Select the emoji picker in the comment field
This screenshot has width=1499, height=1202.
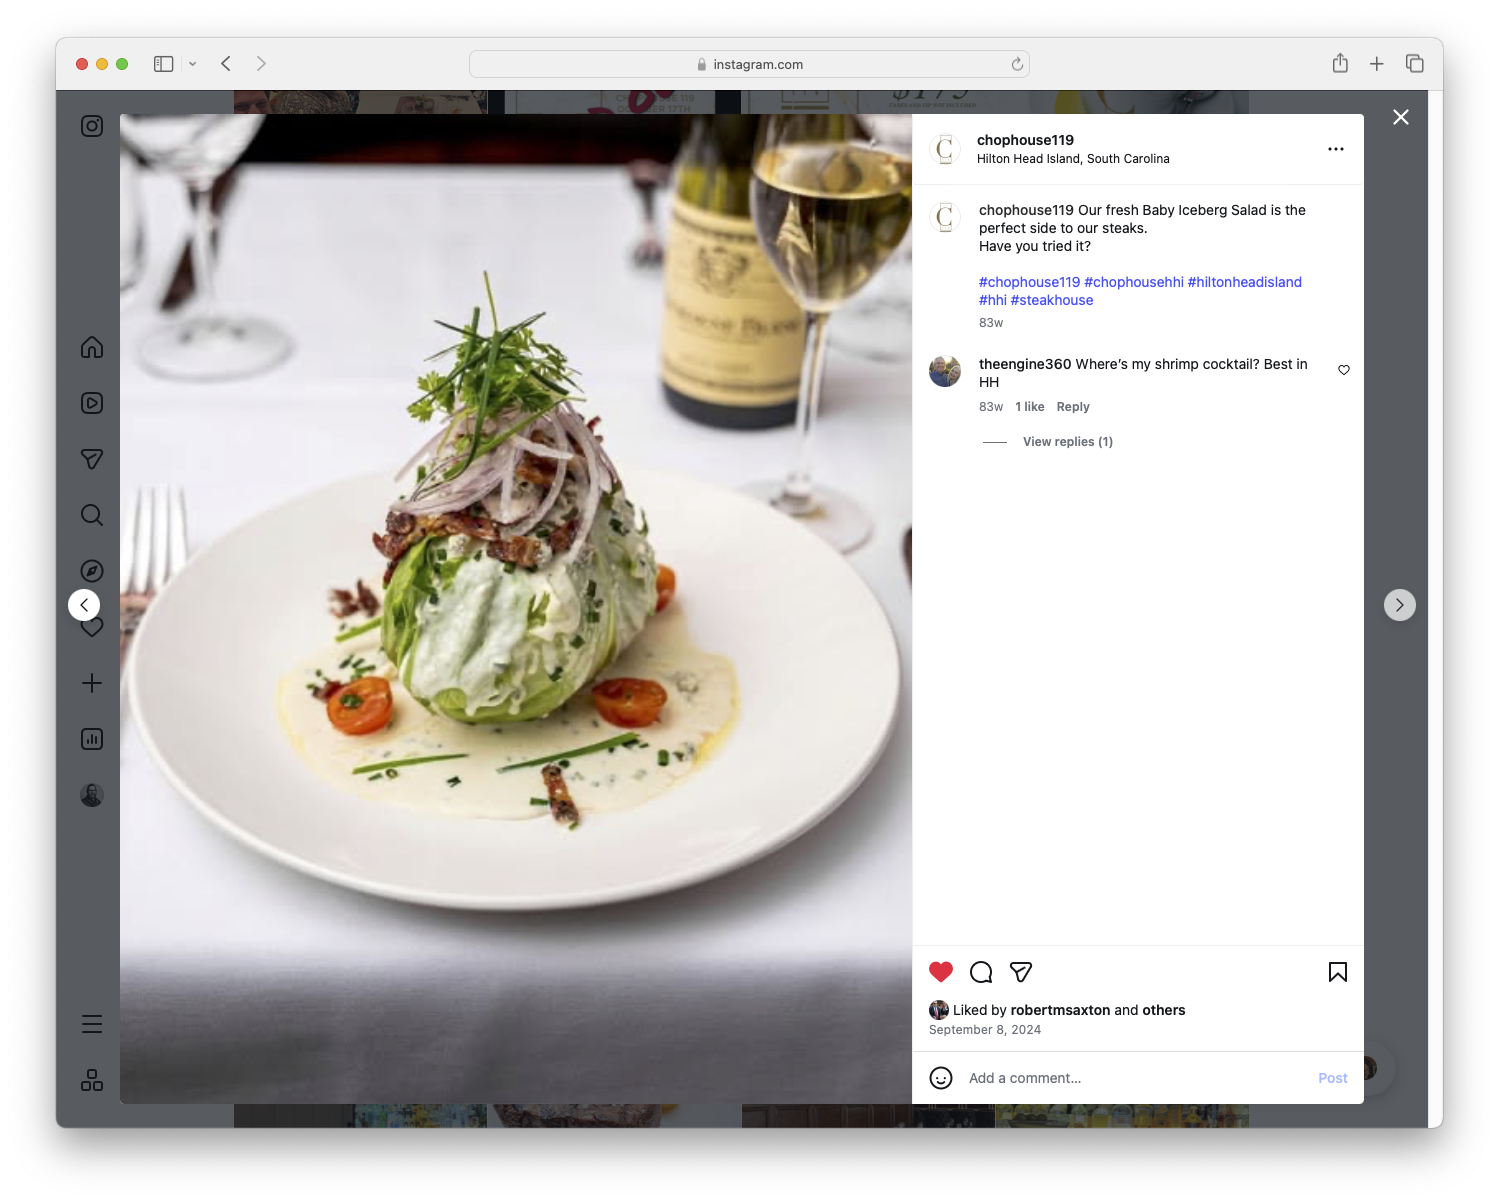click(x=941, y=1078)
